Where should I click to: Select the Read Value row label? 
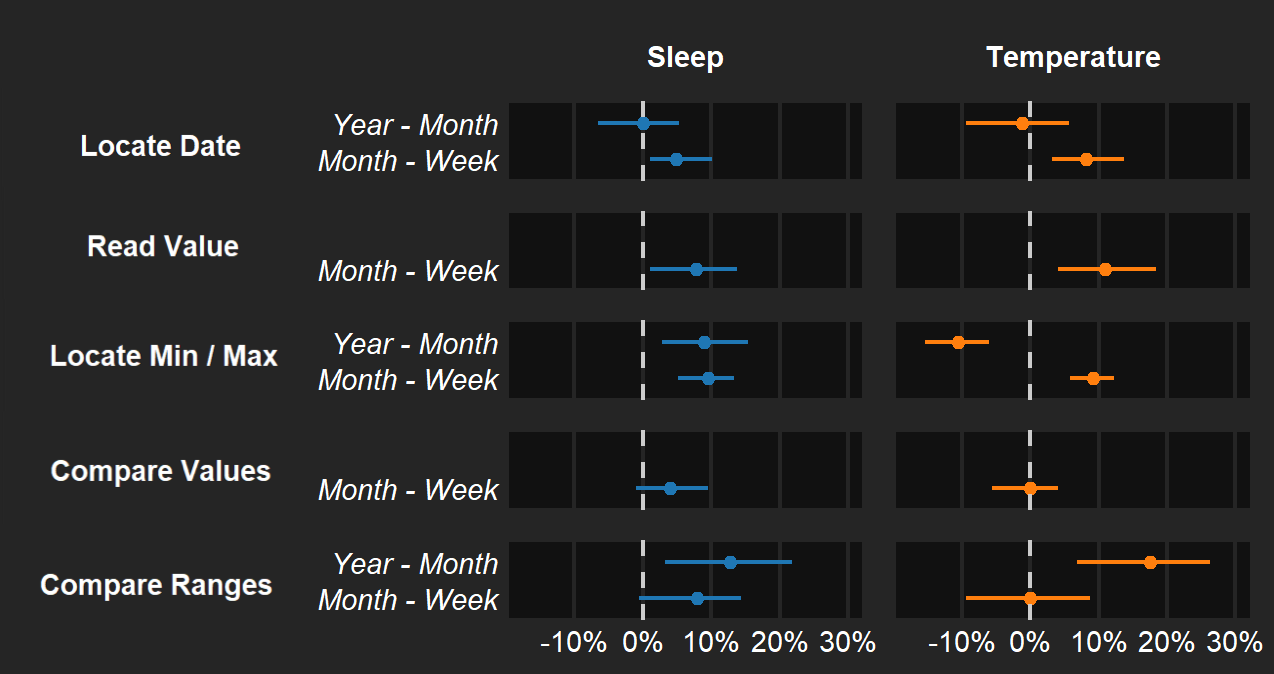tap(162, 246)
